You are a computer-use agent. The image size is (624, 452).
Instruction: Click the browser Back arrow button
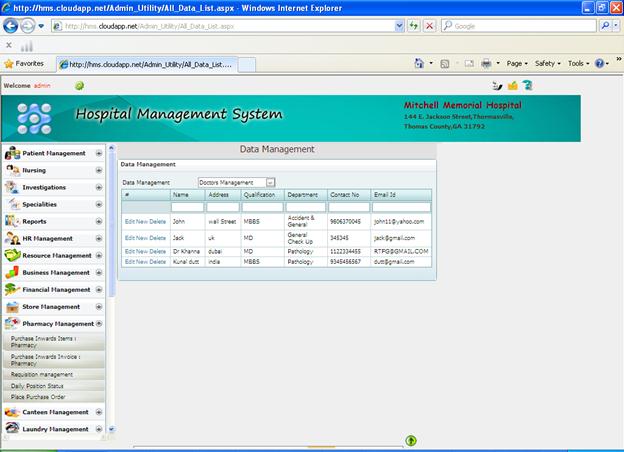(x=11, y=26)
